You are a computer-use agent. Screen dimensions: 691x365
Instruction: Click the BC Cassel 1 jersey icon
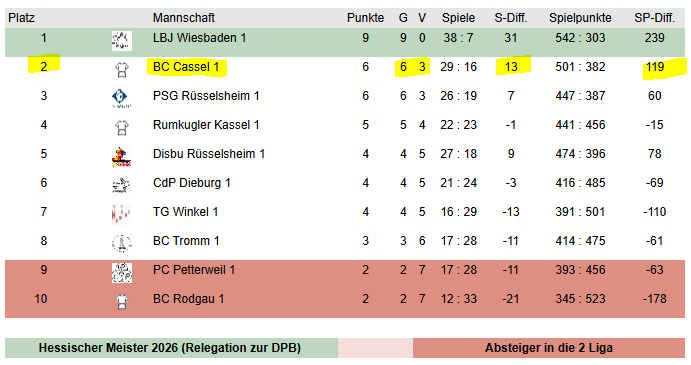122,70
